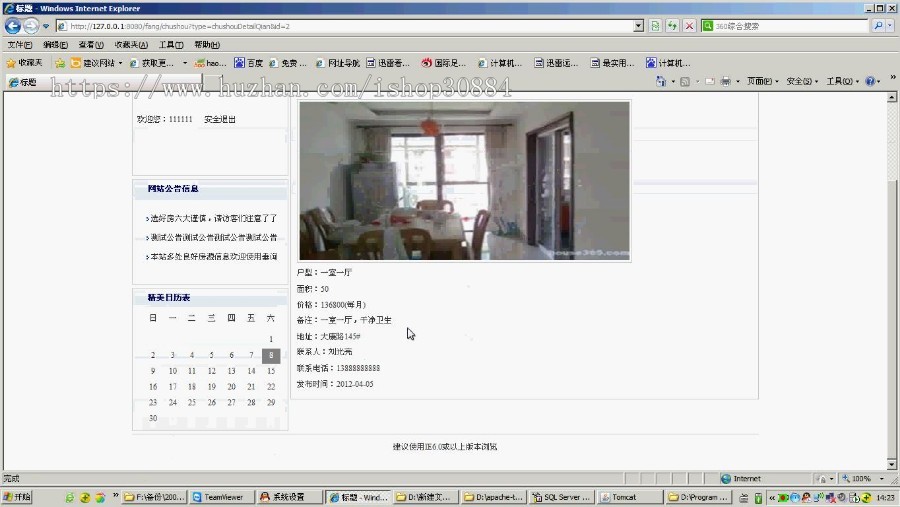This screenshot has height=507, width=900.
Task: Click the house interior photo
Action: (464, 181)
